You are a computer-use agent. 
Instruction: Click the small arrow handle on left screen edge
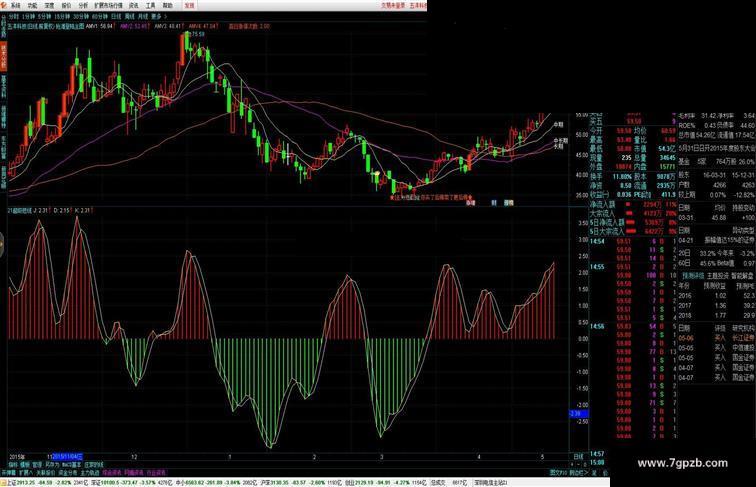tap(1, 244)
